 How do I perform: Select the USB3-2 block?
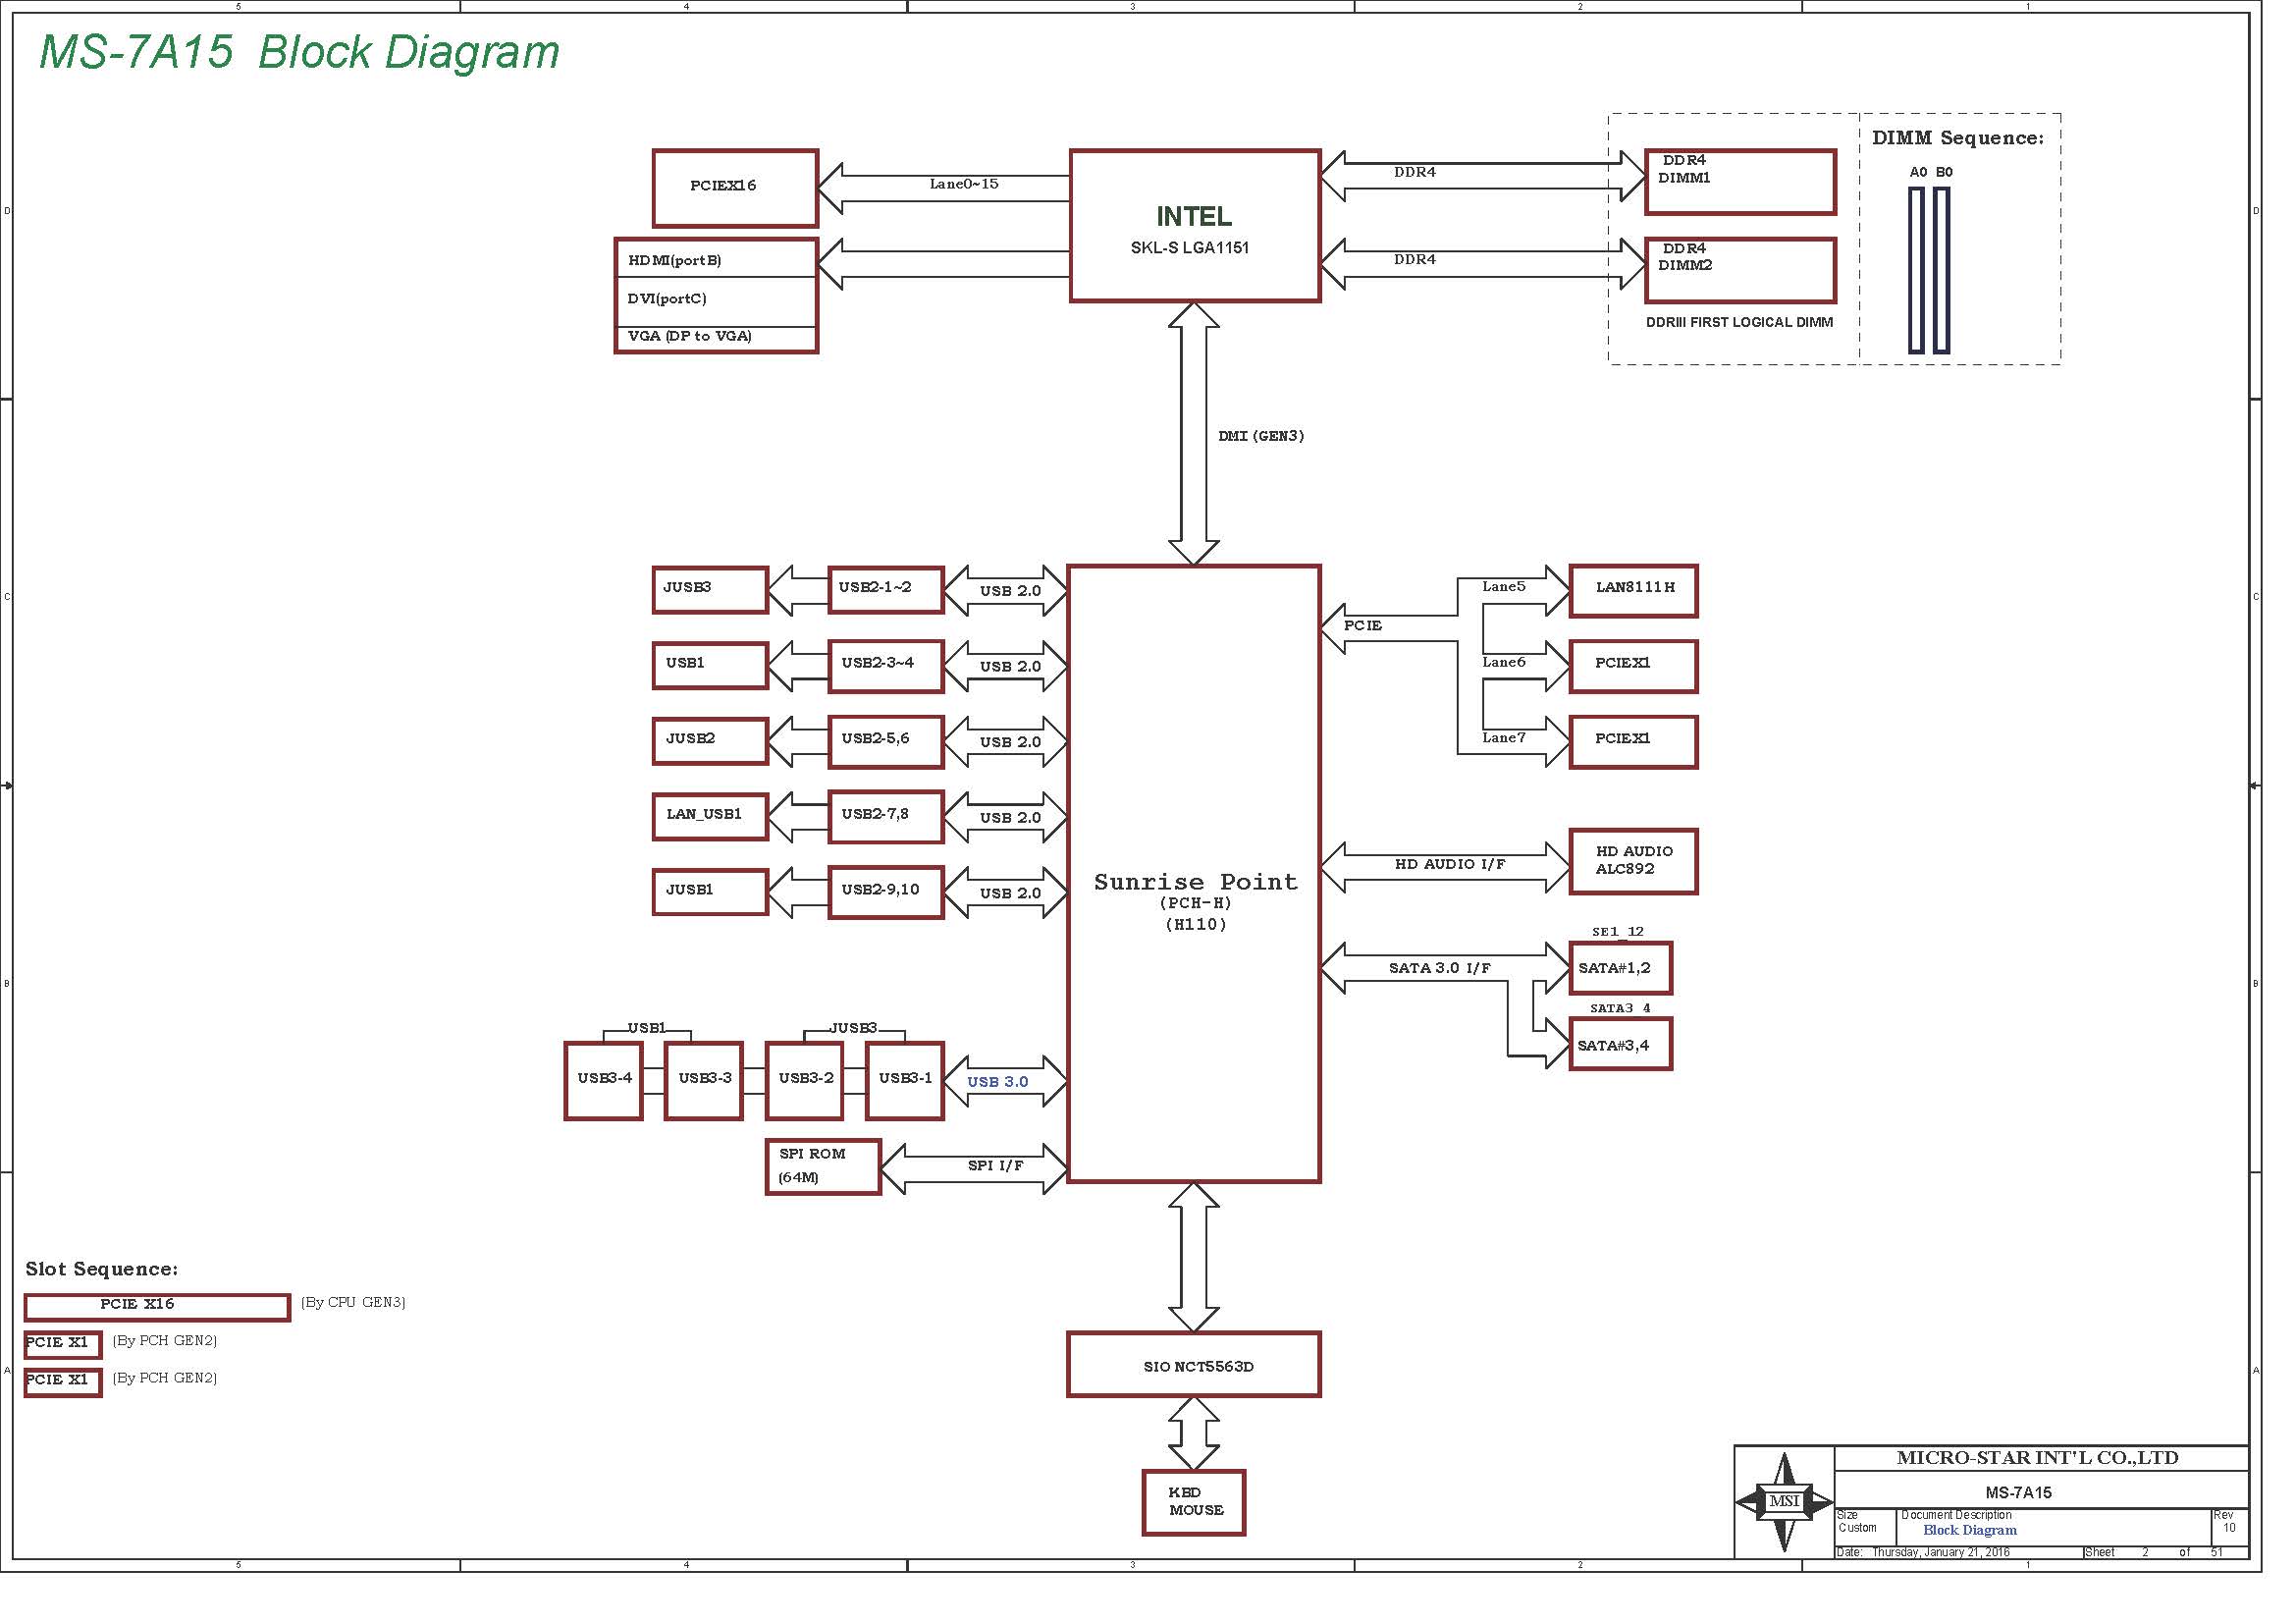click(805, 1081)
